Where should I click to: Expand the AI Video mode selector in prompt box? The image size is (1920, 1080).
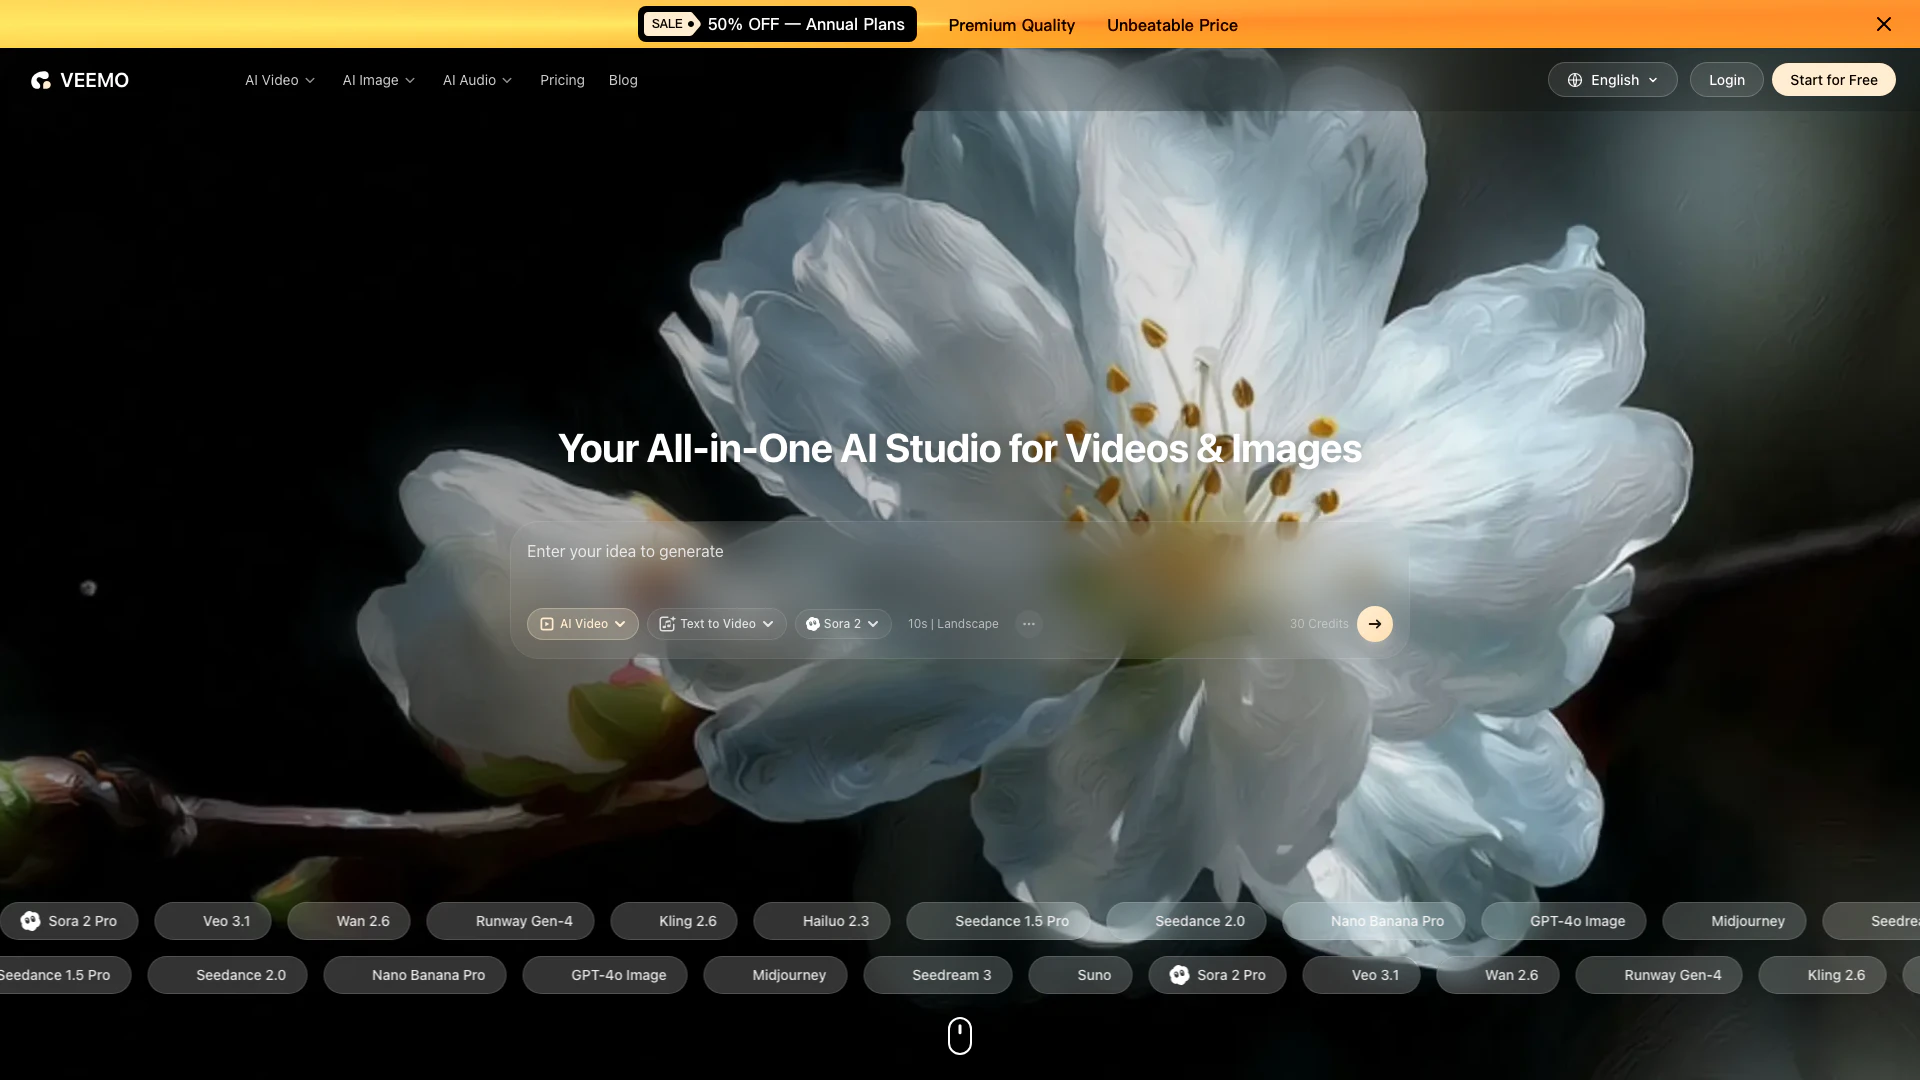coord(582,624)
